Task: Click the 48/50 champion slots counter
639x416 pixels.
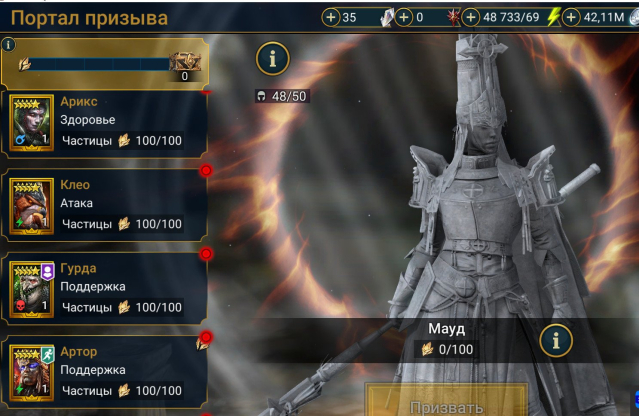Action: (x=282, y=96)
